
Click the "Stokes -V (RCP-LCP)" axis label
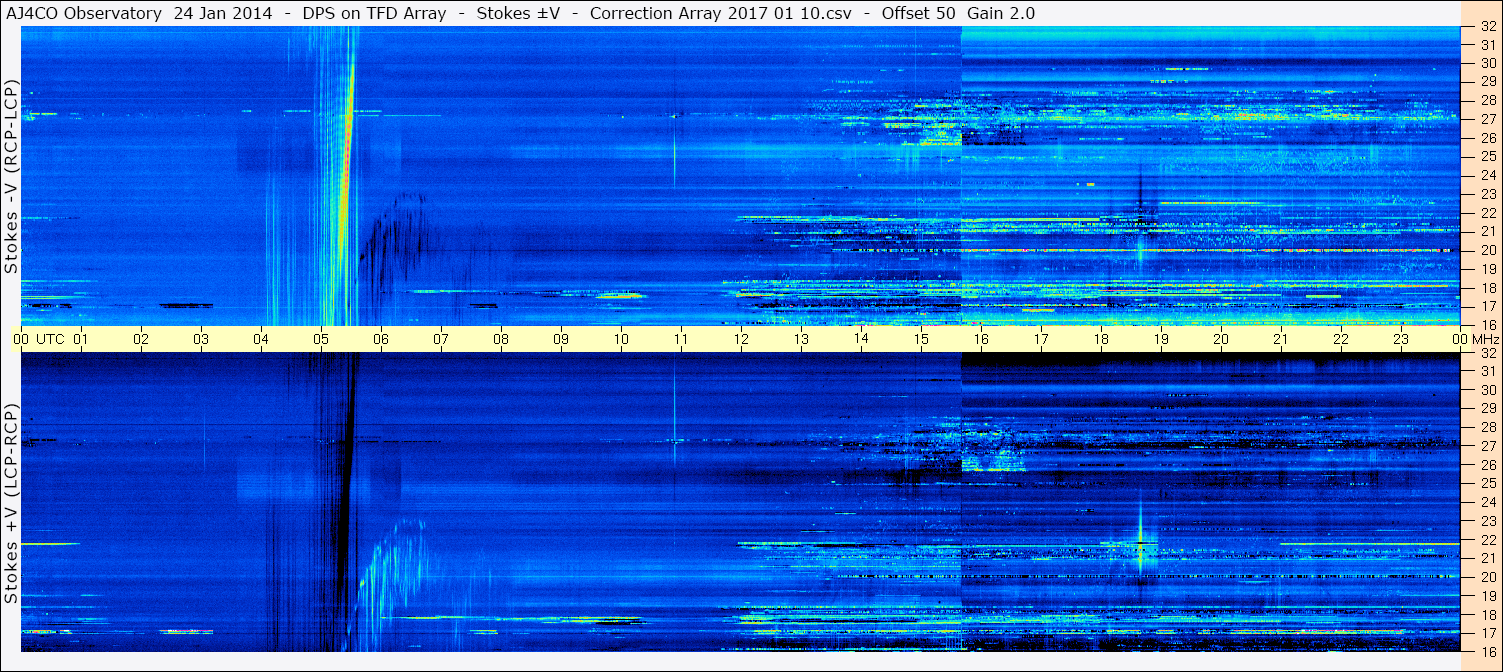point(11,176)
